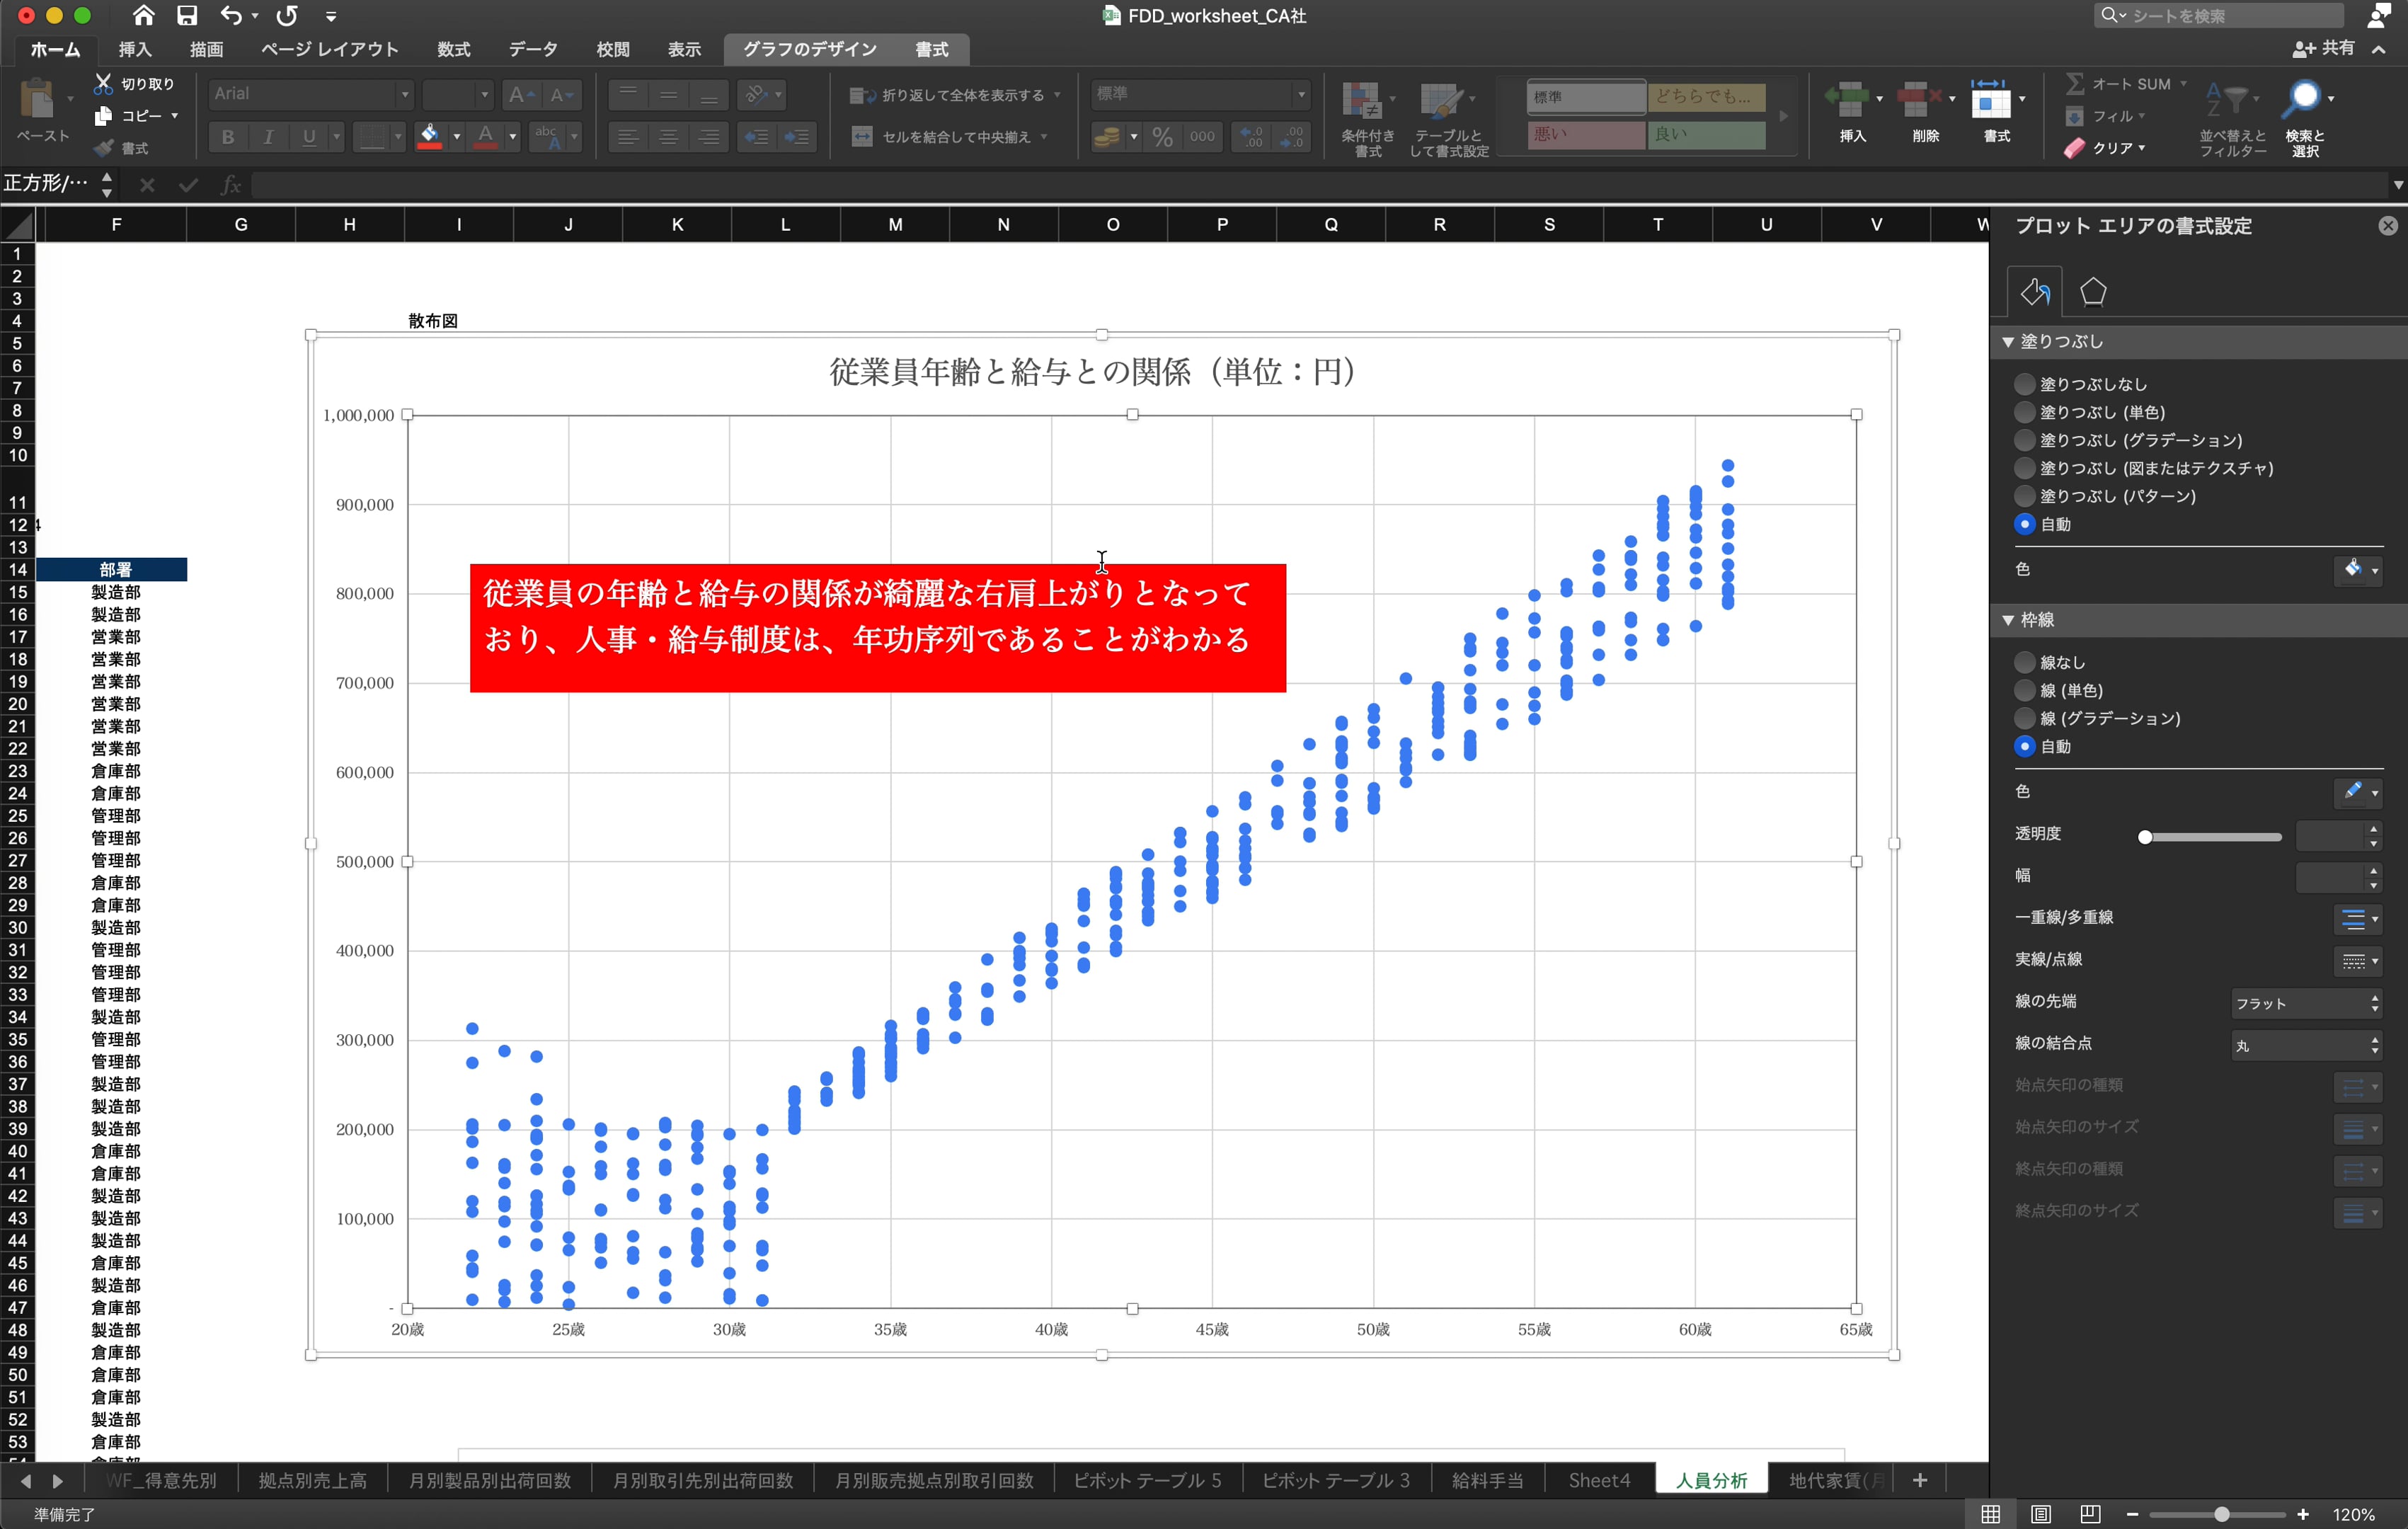Click the percentage style icon
The image size is (2408, 1529).
pos(1161,137)
